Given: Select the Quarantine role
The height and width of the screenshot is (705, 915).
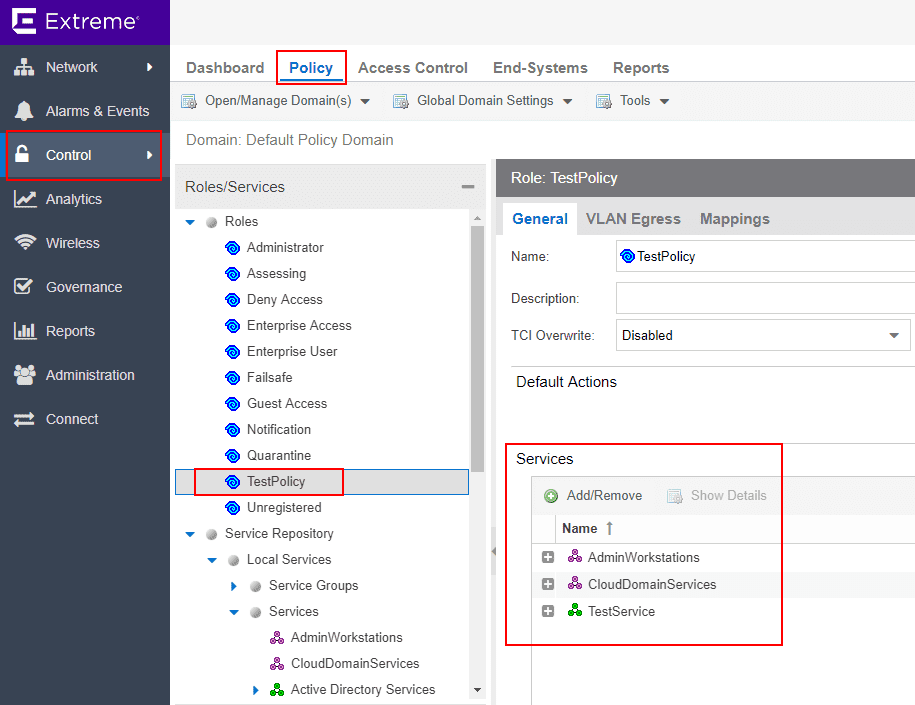Looking at the screenshot, I should (278, 455).
